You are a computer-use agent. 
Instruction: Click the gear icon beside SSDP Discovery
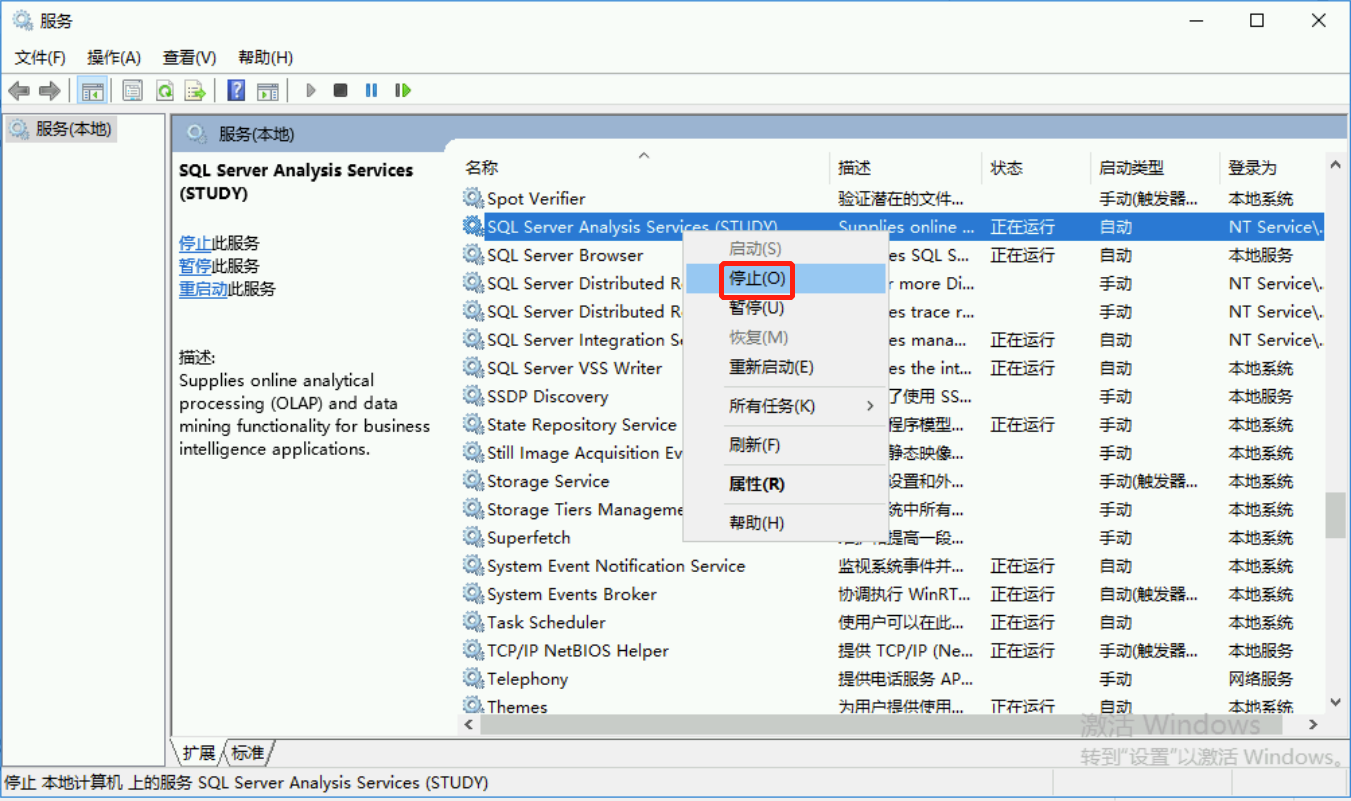473,396
